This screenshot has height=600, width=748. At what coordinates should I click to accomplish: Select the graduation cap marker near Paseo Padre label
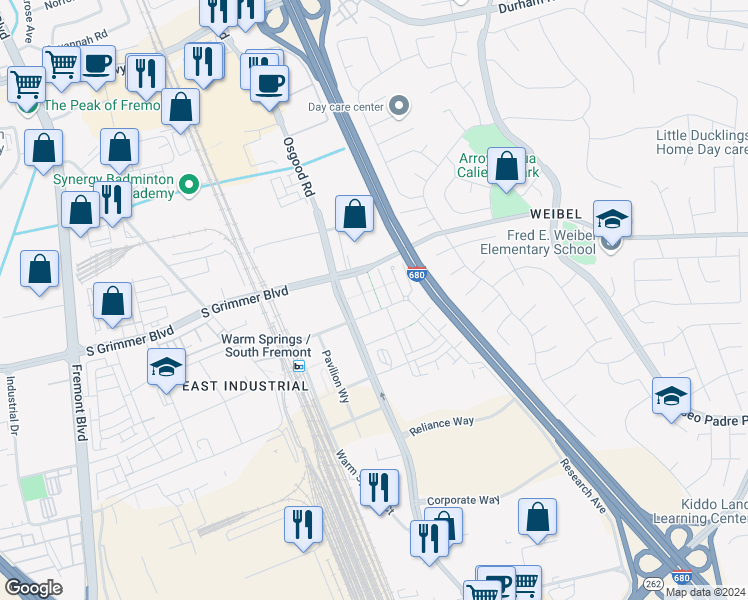click(x=671, y=399)
